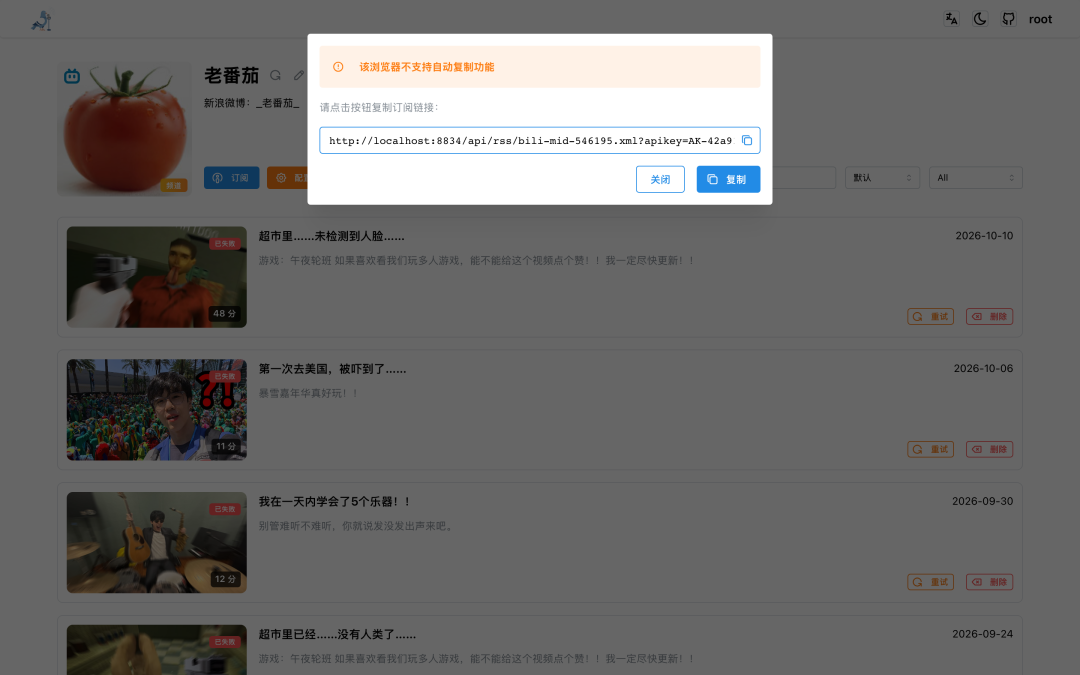Click the date 2026-10-06
Screen dimensions: 1080x675
983,368
